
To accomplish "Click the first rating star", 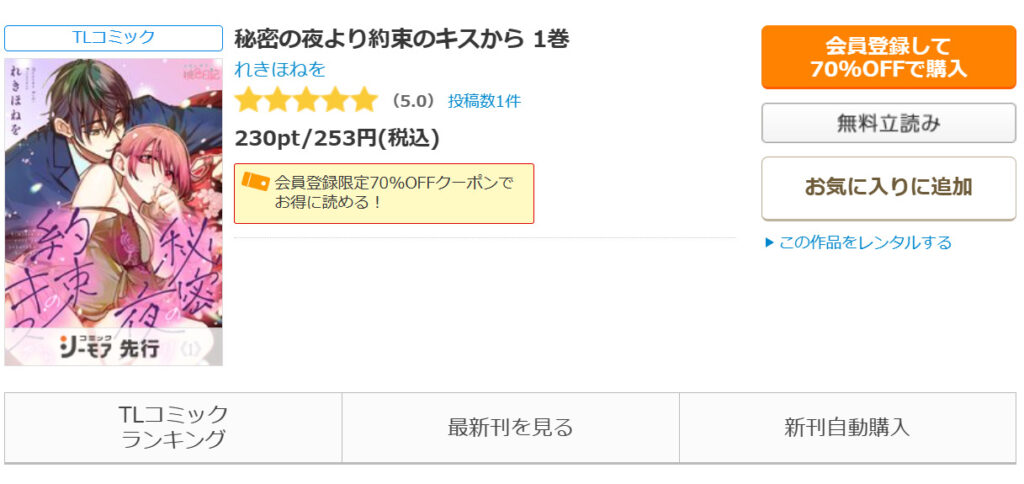I will click(248, 101).
